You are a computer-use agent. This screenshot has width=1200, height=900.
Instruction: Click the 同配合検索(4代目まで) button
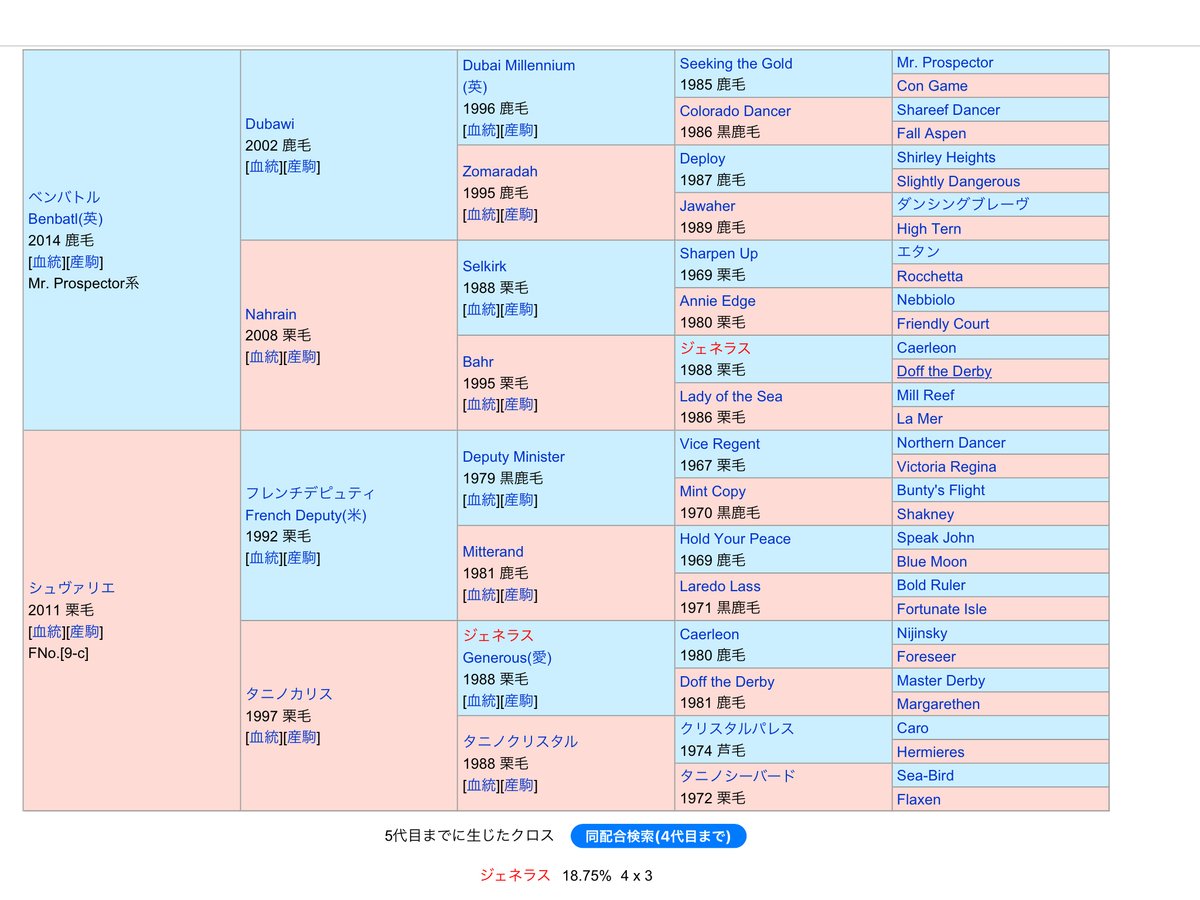tap(658, 836)
